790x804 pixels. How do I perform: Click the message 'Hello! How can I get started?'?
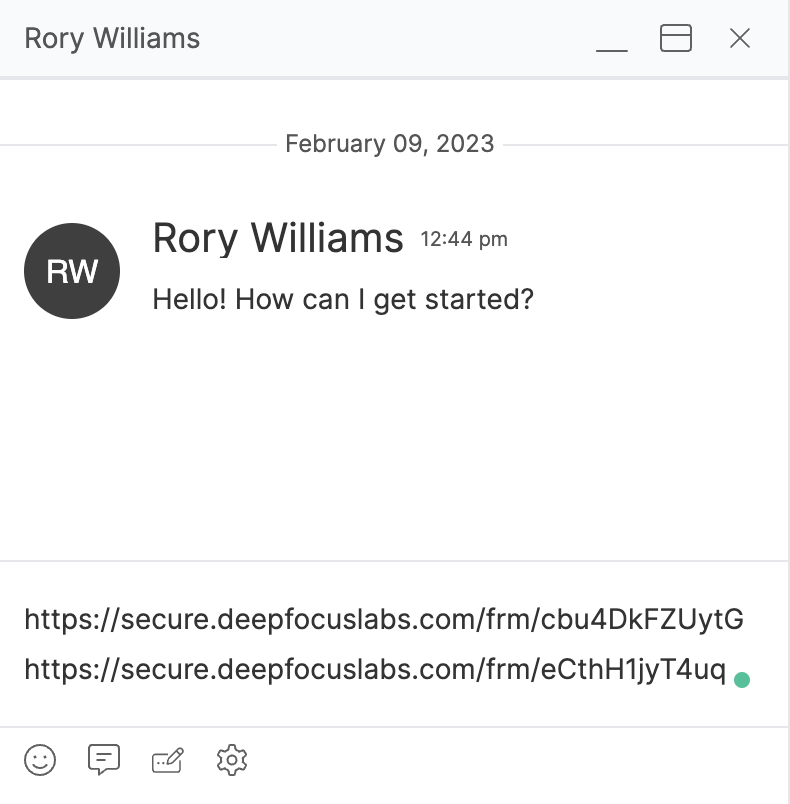(x=343, y=299)
